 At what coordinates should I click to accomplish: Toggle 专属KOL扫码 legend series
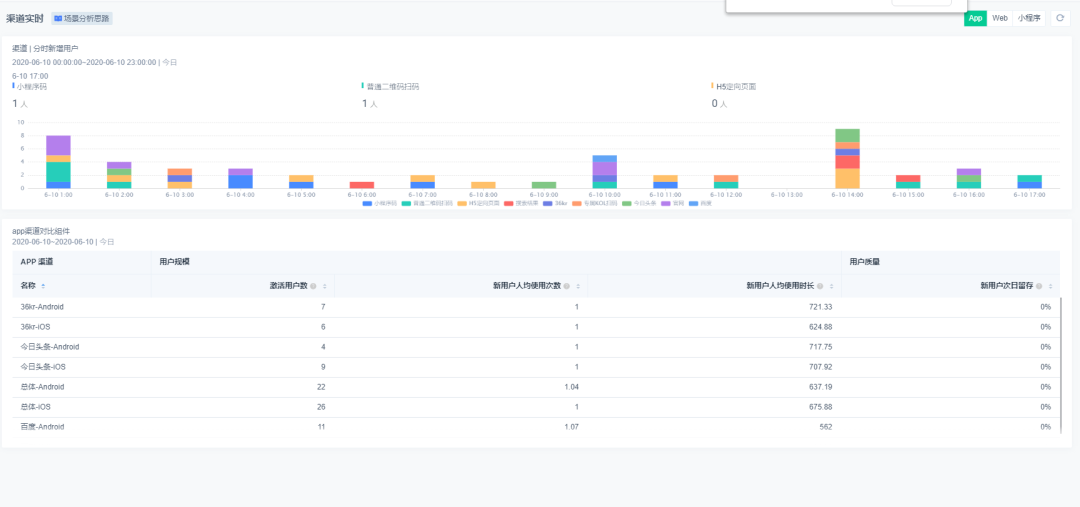[x=594, y=203]
